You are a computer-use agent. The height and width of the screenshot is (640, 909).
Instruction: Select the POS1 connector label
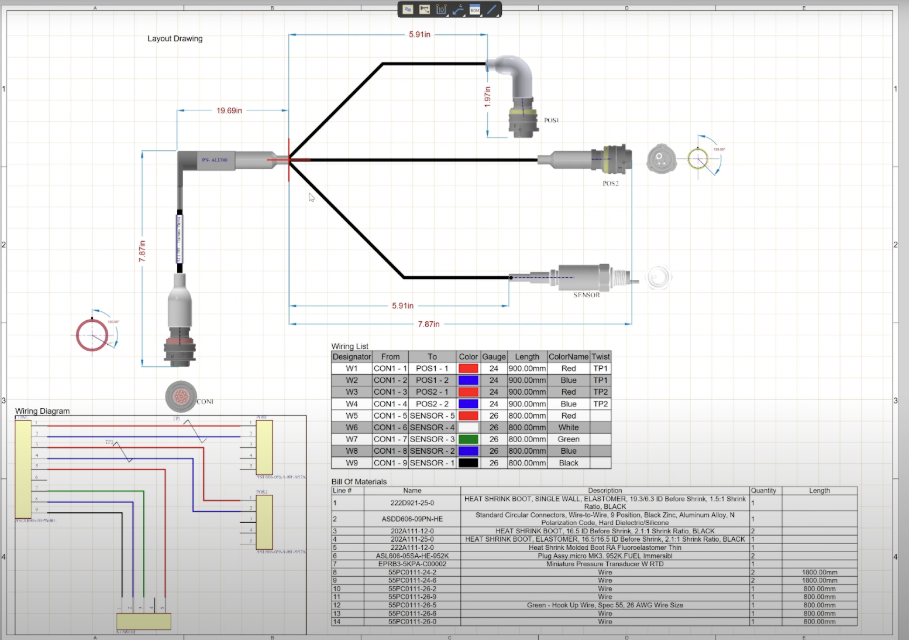click(x=551, y=120)
